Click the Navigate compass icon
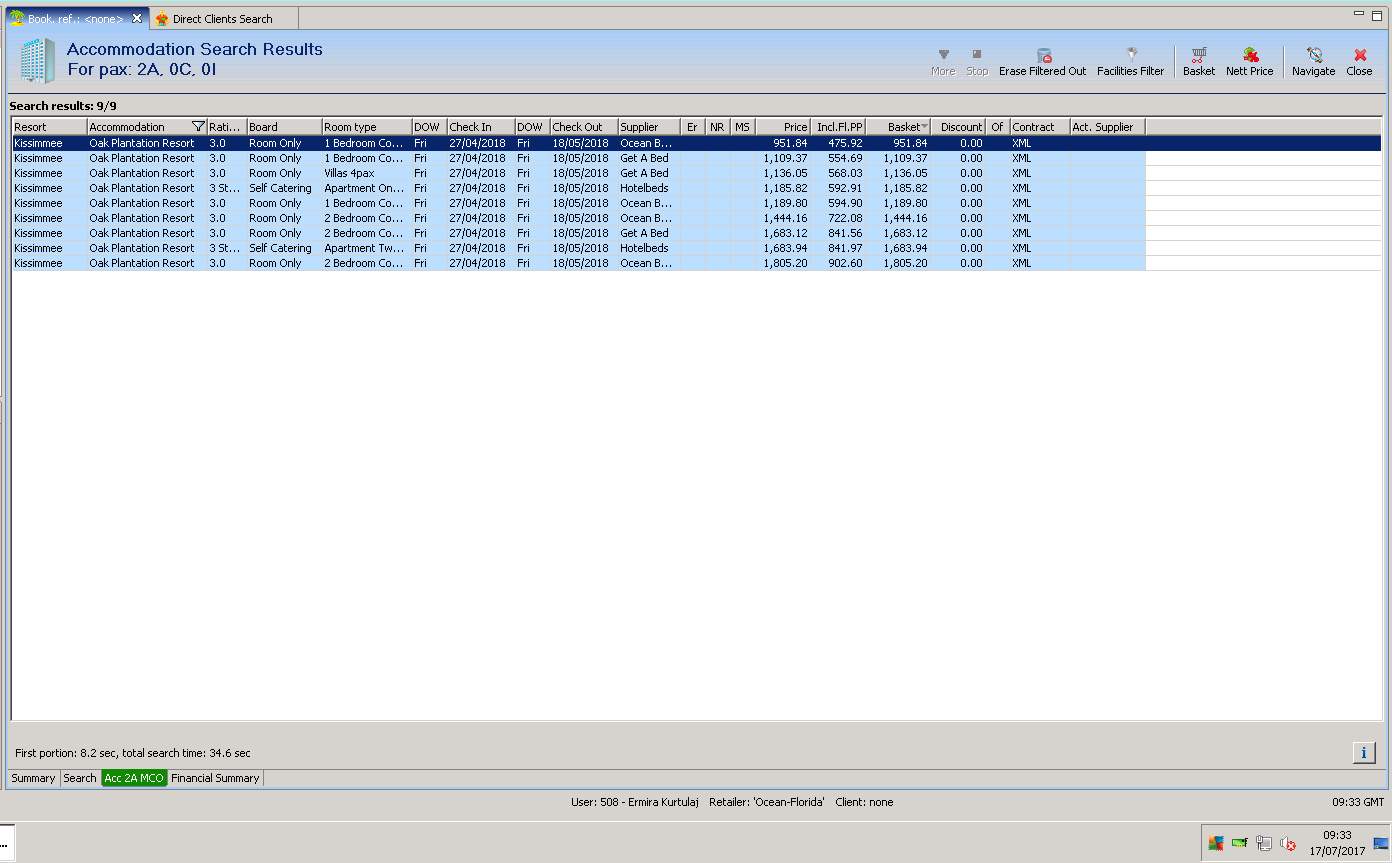The image size is (1392, 863). [1314, 55]
